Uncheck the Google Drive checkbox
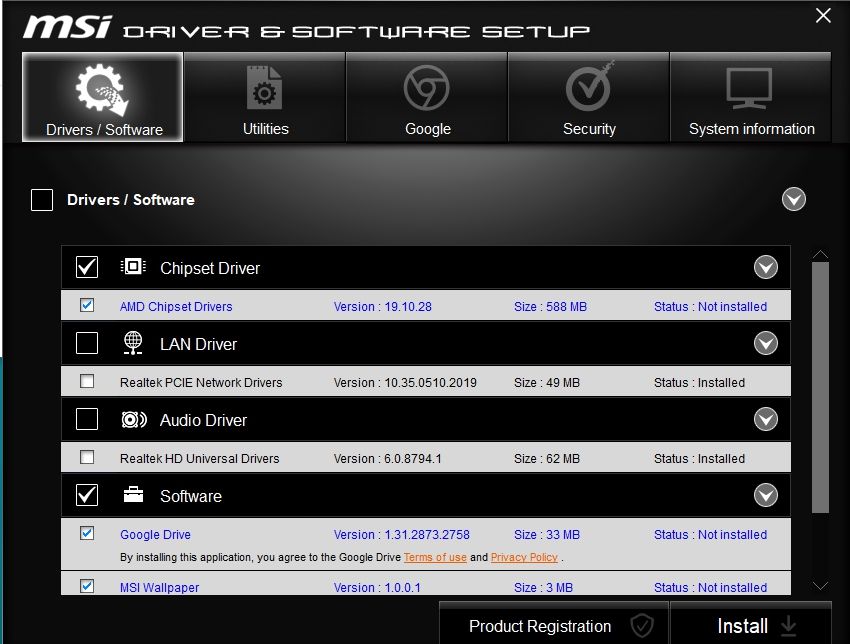The image size is (850, 644). (x=87, y=533)
